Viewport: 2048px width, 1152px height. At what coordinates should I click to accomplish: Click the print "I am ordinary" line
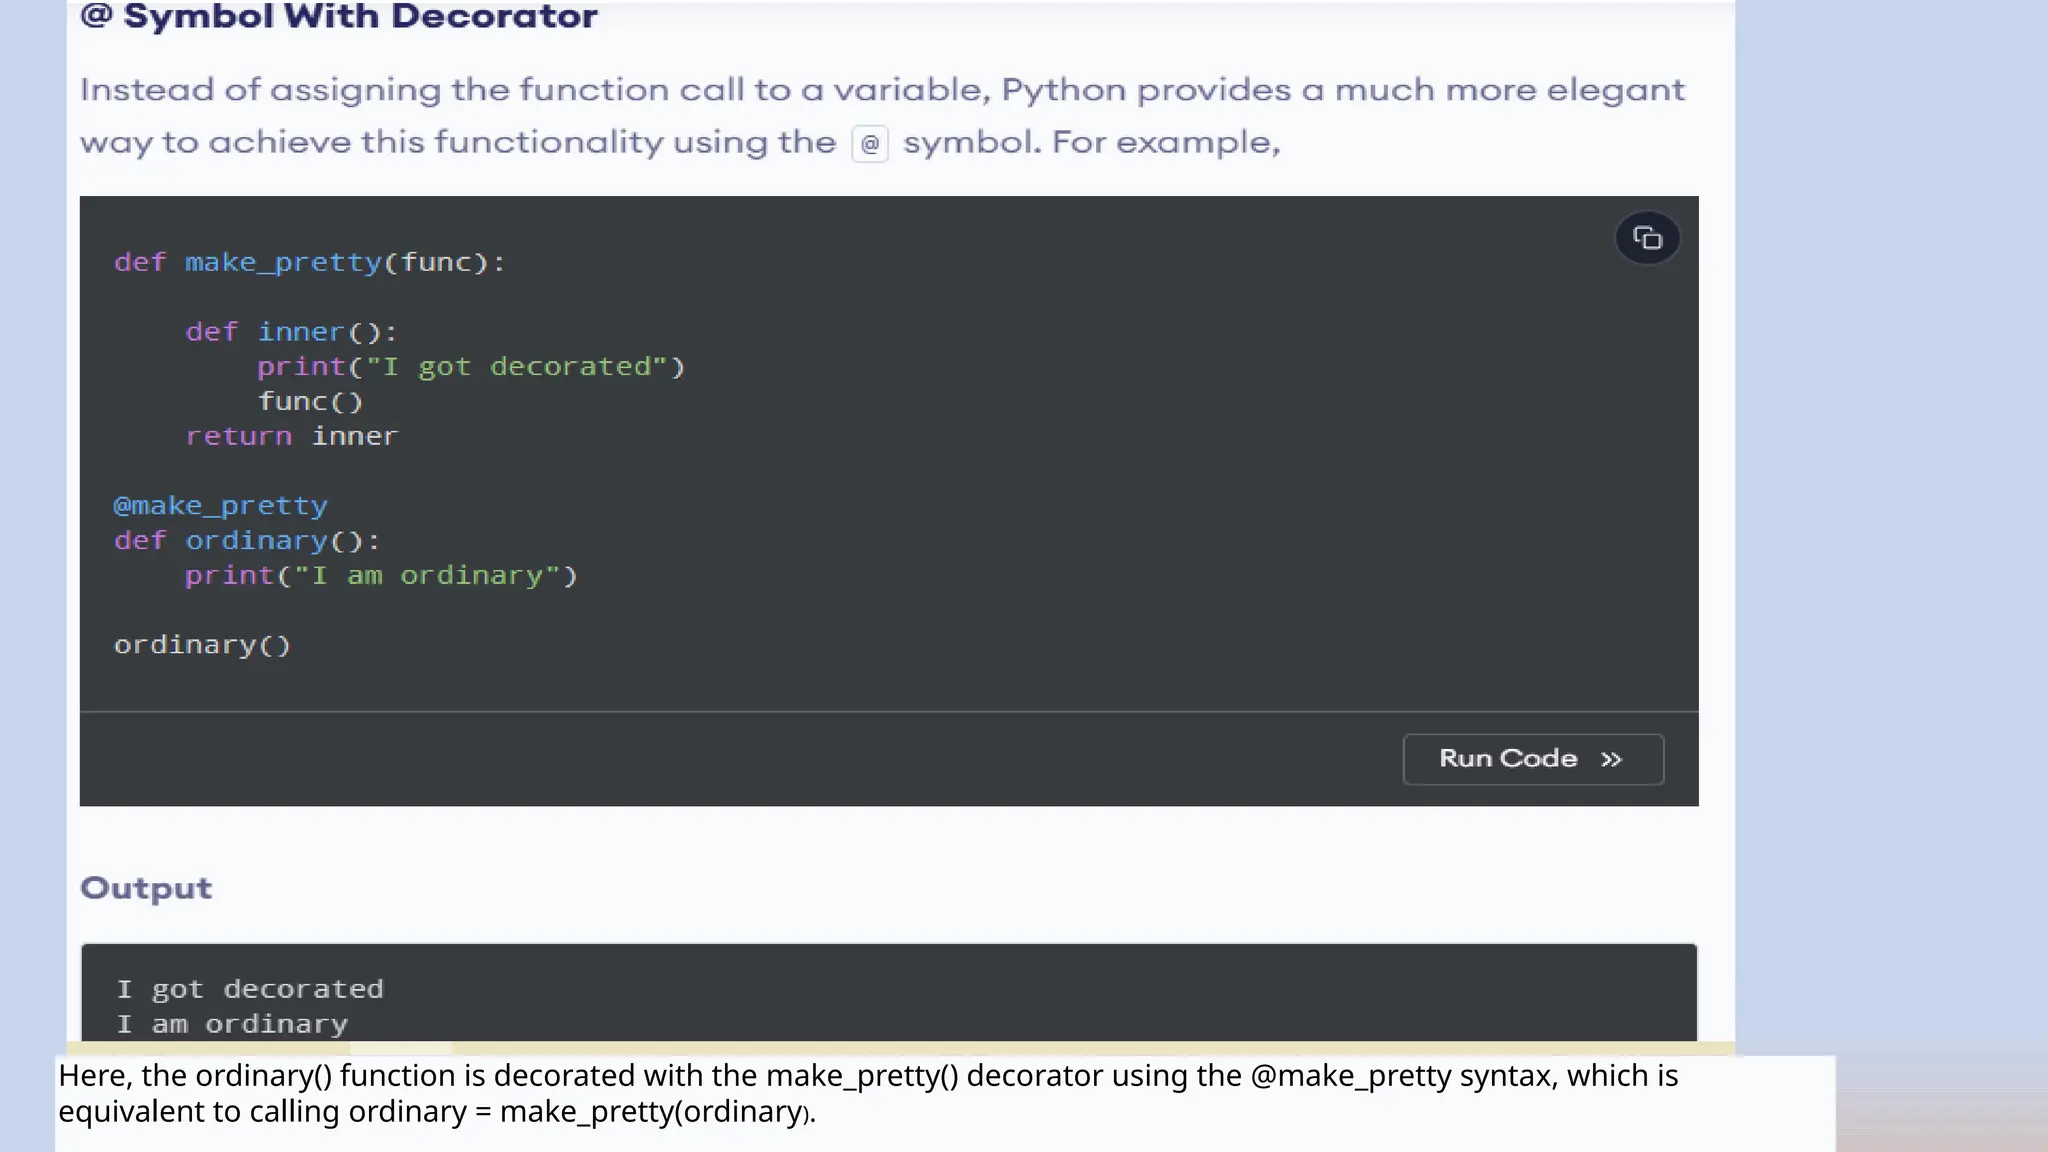pyautogui.click(x=381, y=576)
